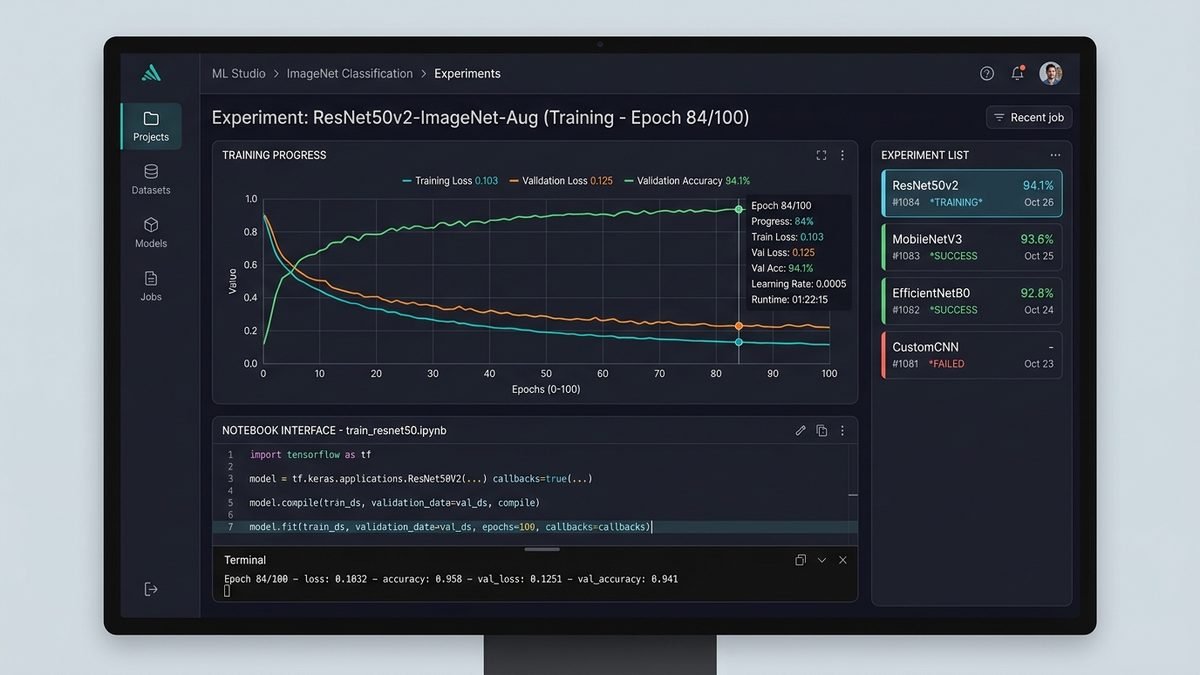
Task: Open the user profile avatar
Action: [1051, 73]
